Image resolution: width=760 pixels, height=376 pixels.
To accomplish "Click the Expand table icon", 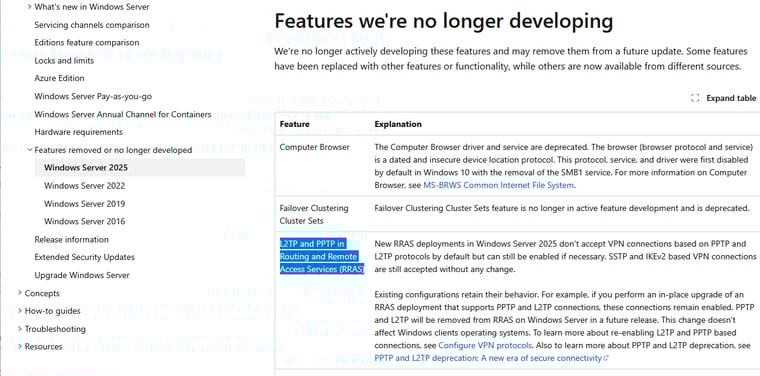I will 695,98.
